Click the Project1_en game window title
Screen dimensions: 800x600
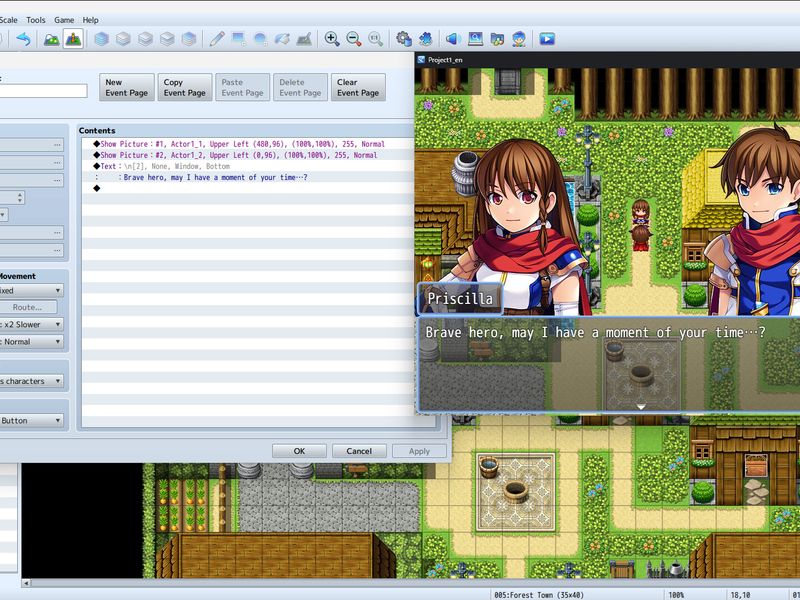pos(445,60)
